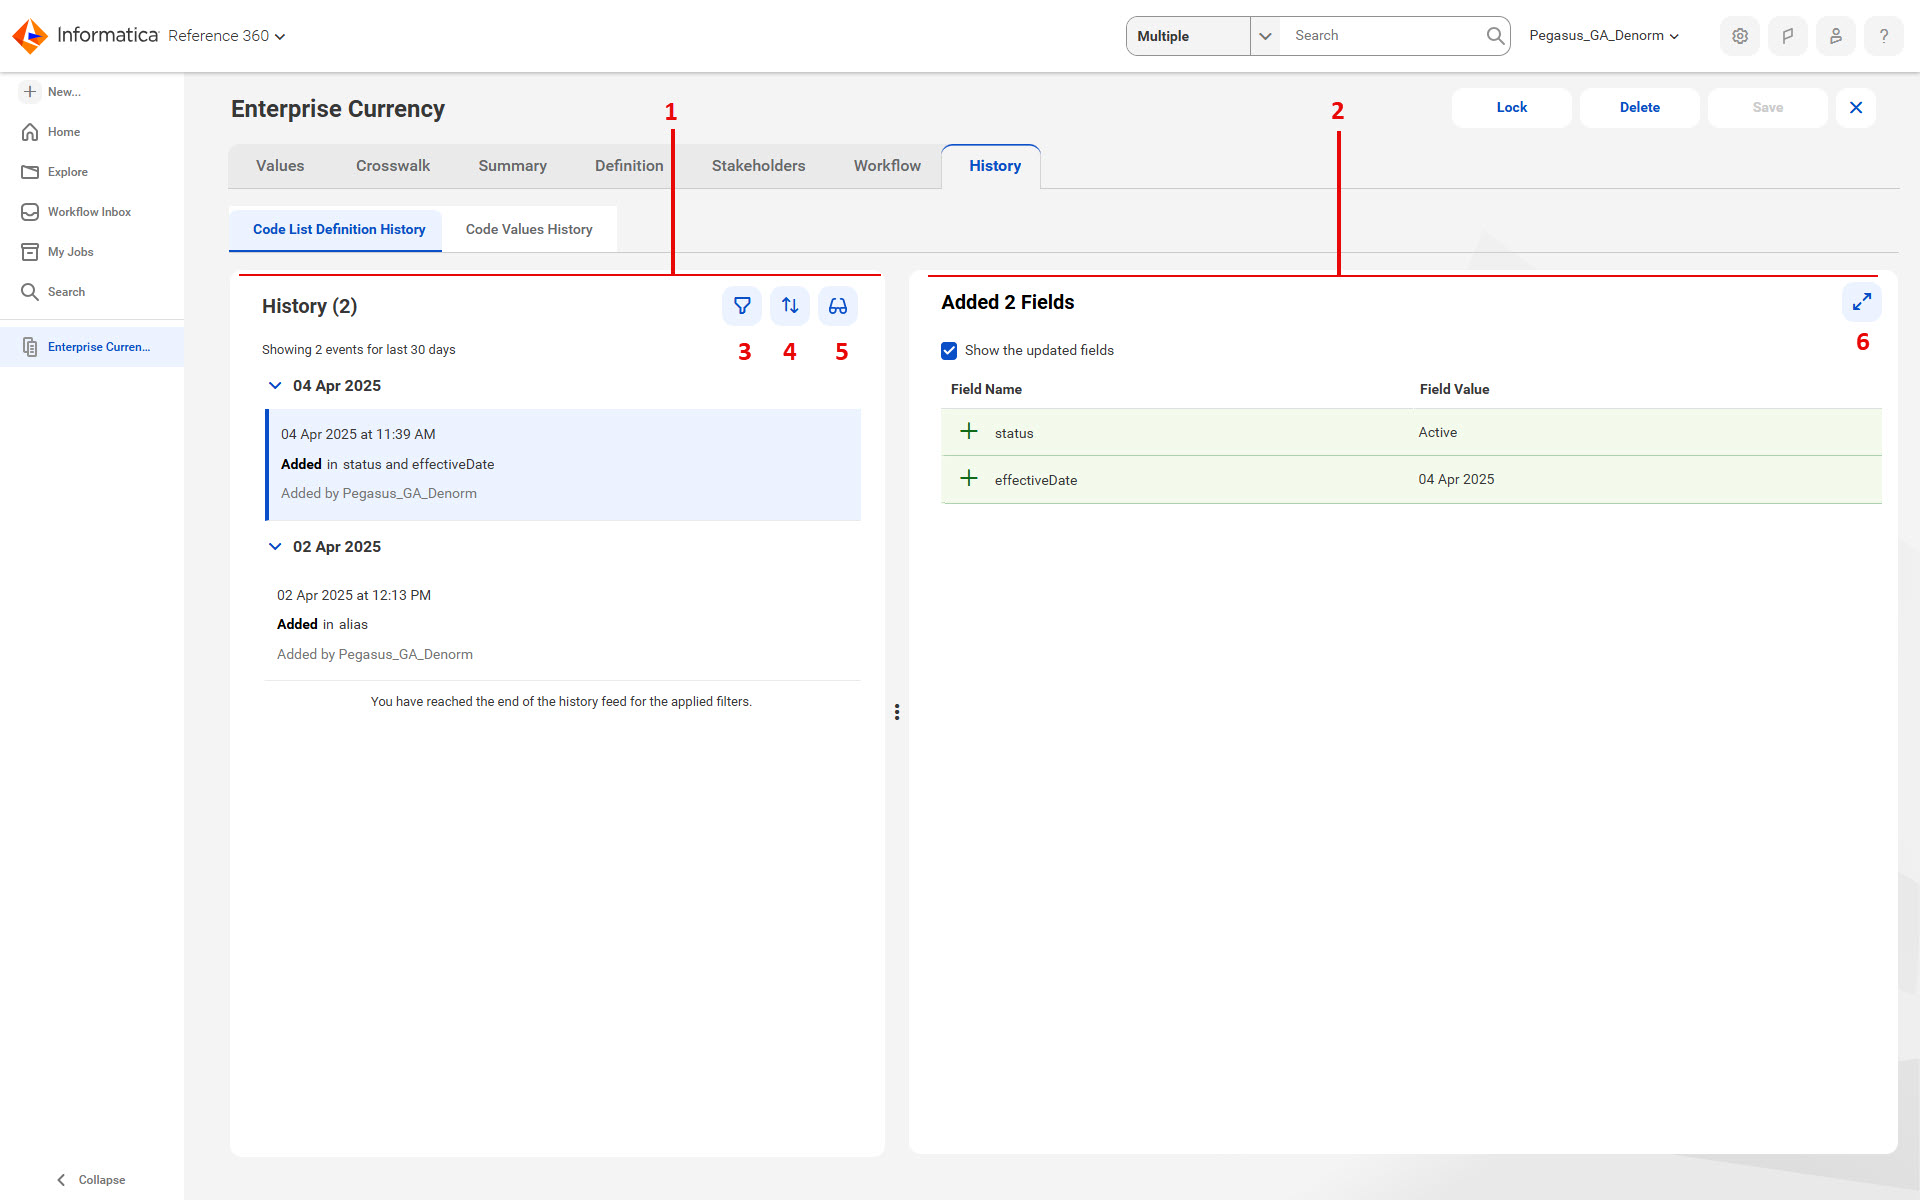
Task: Open the Pegasus_GA_Denorm org dropdown
Action: [x=1604, y=36]
